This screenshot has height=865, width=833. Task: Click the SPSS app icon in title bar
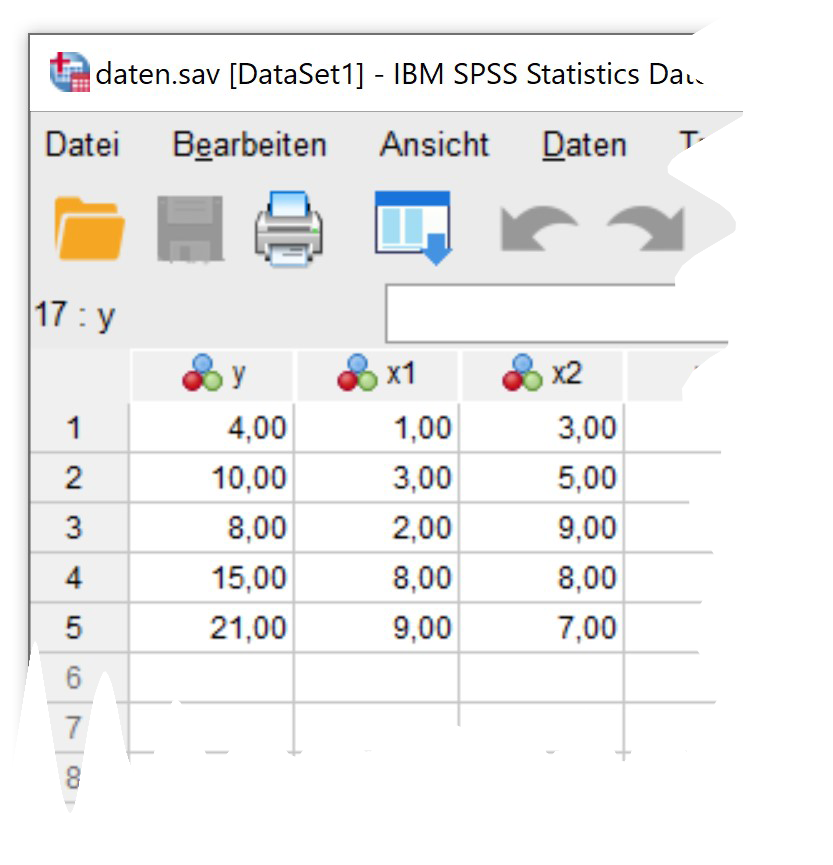click(69, 73)
